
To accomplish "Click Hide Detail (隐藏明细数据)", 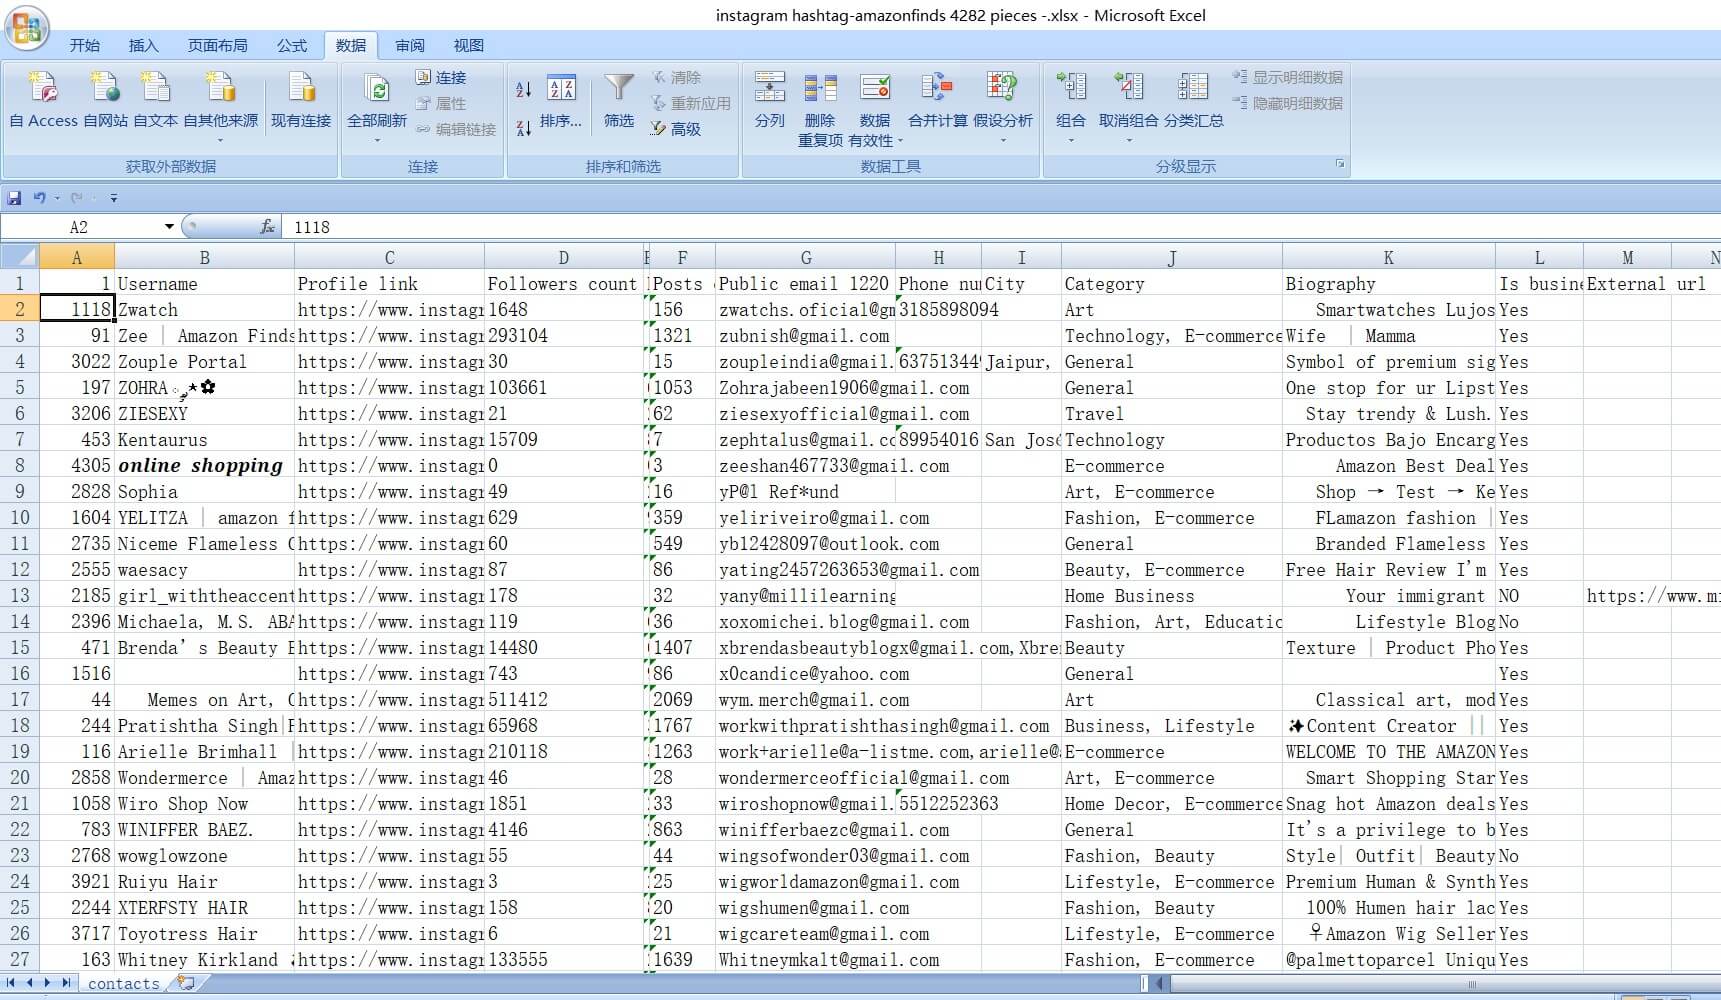I will pyautogui.click(x=1288, y=103).
